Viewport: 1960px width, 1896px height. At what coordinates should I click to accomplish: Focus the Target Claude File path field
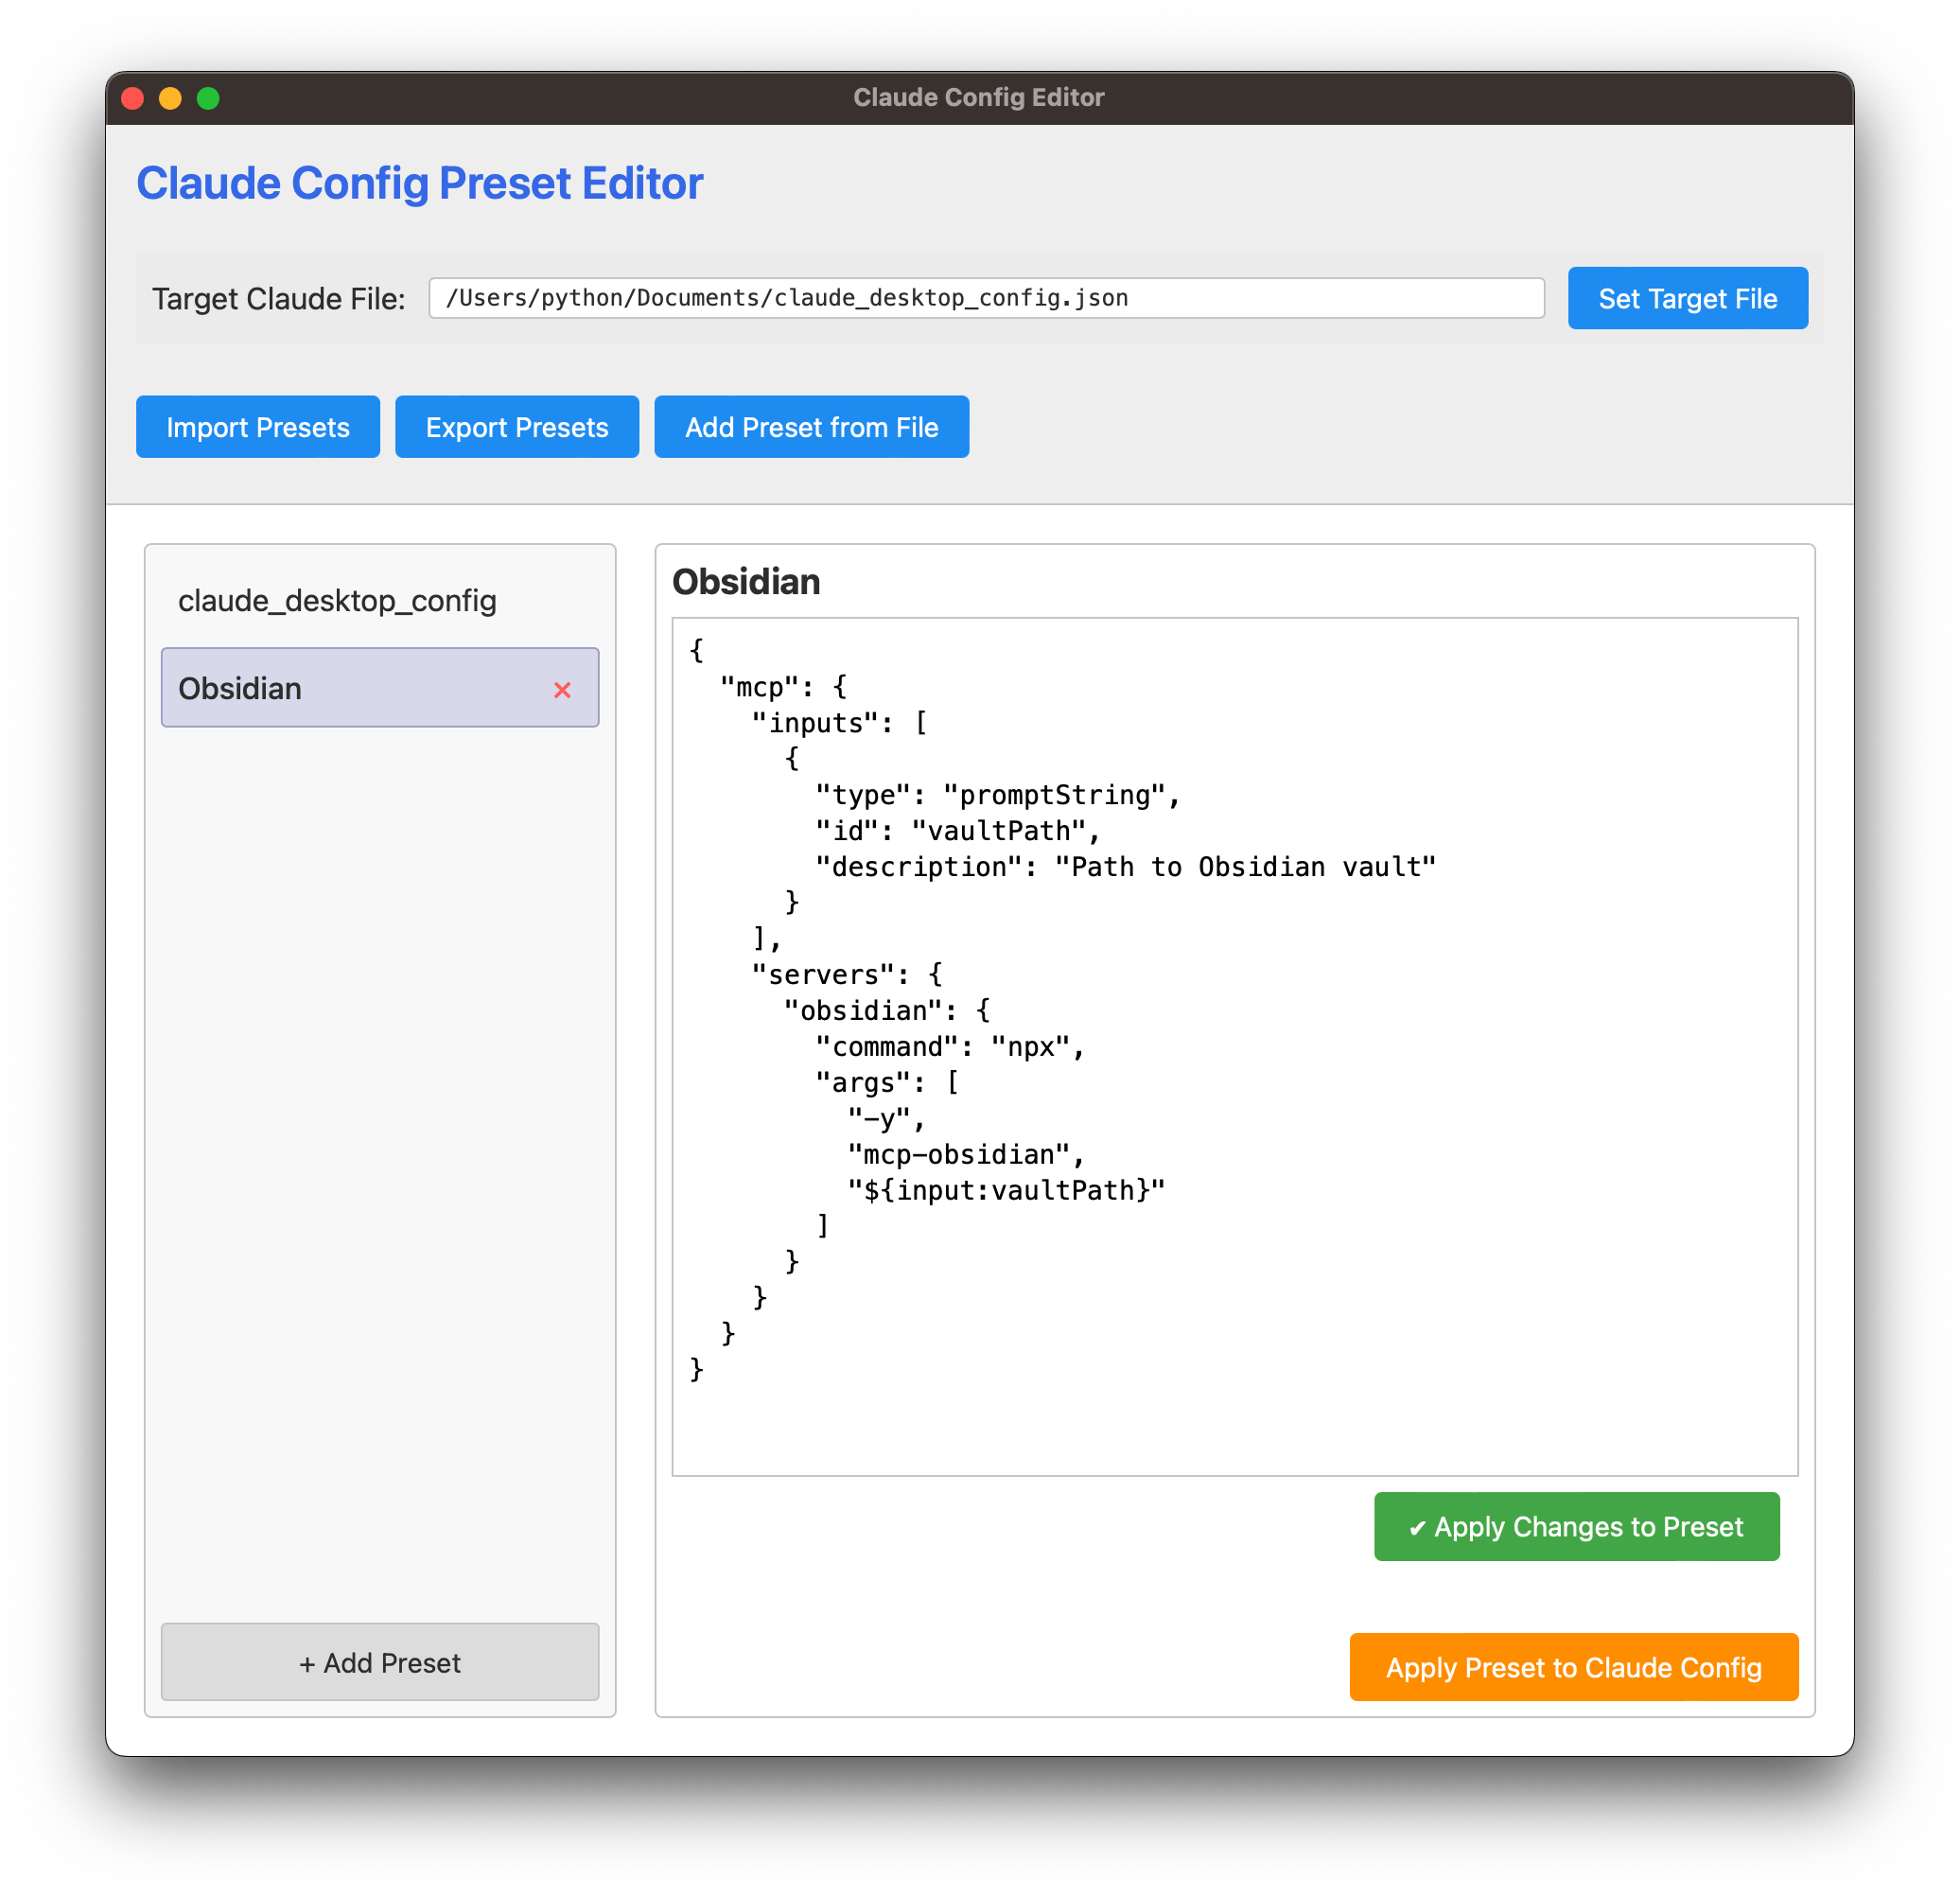click(985, 298)
